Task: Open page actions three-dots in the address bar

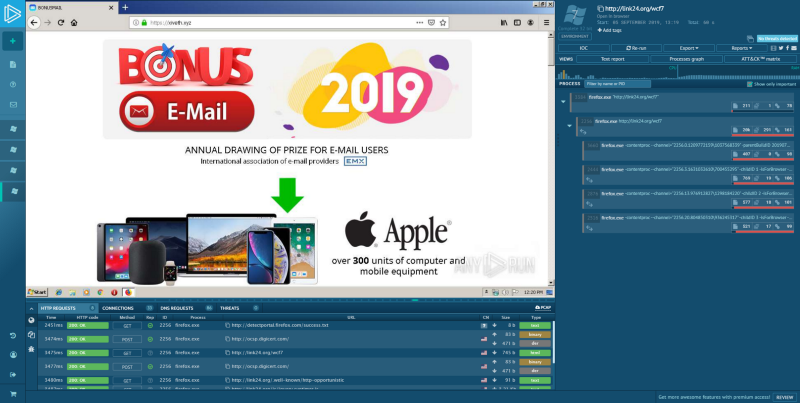Action: pos(419,22)
